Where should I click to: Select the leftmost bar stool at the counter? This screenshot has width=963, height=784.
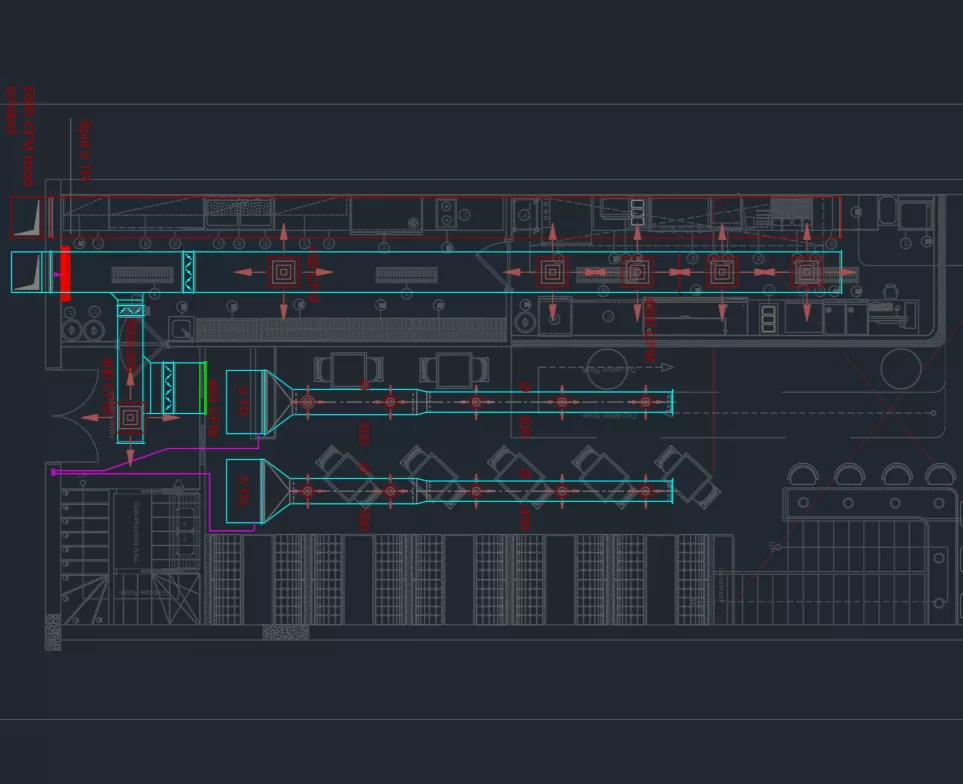tap(804, 475)
